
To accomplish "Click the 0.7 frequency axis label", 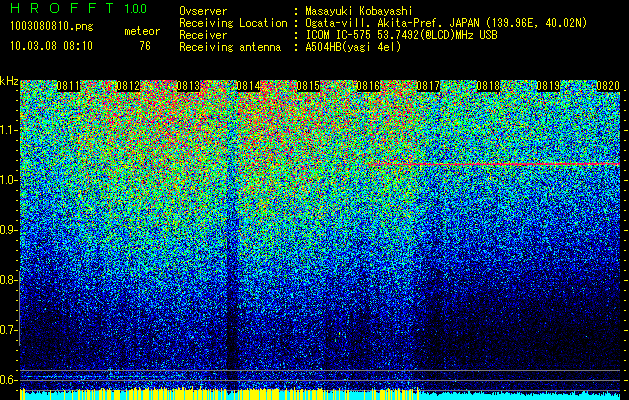I will tap(8, 330).
